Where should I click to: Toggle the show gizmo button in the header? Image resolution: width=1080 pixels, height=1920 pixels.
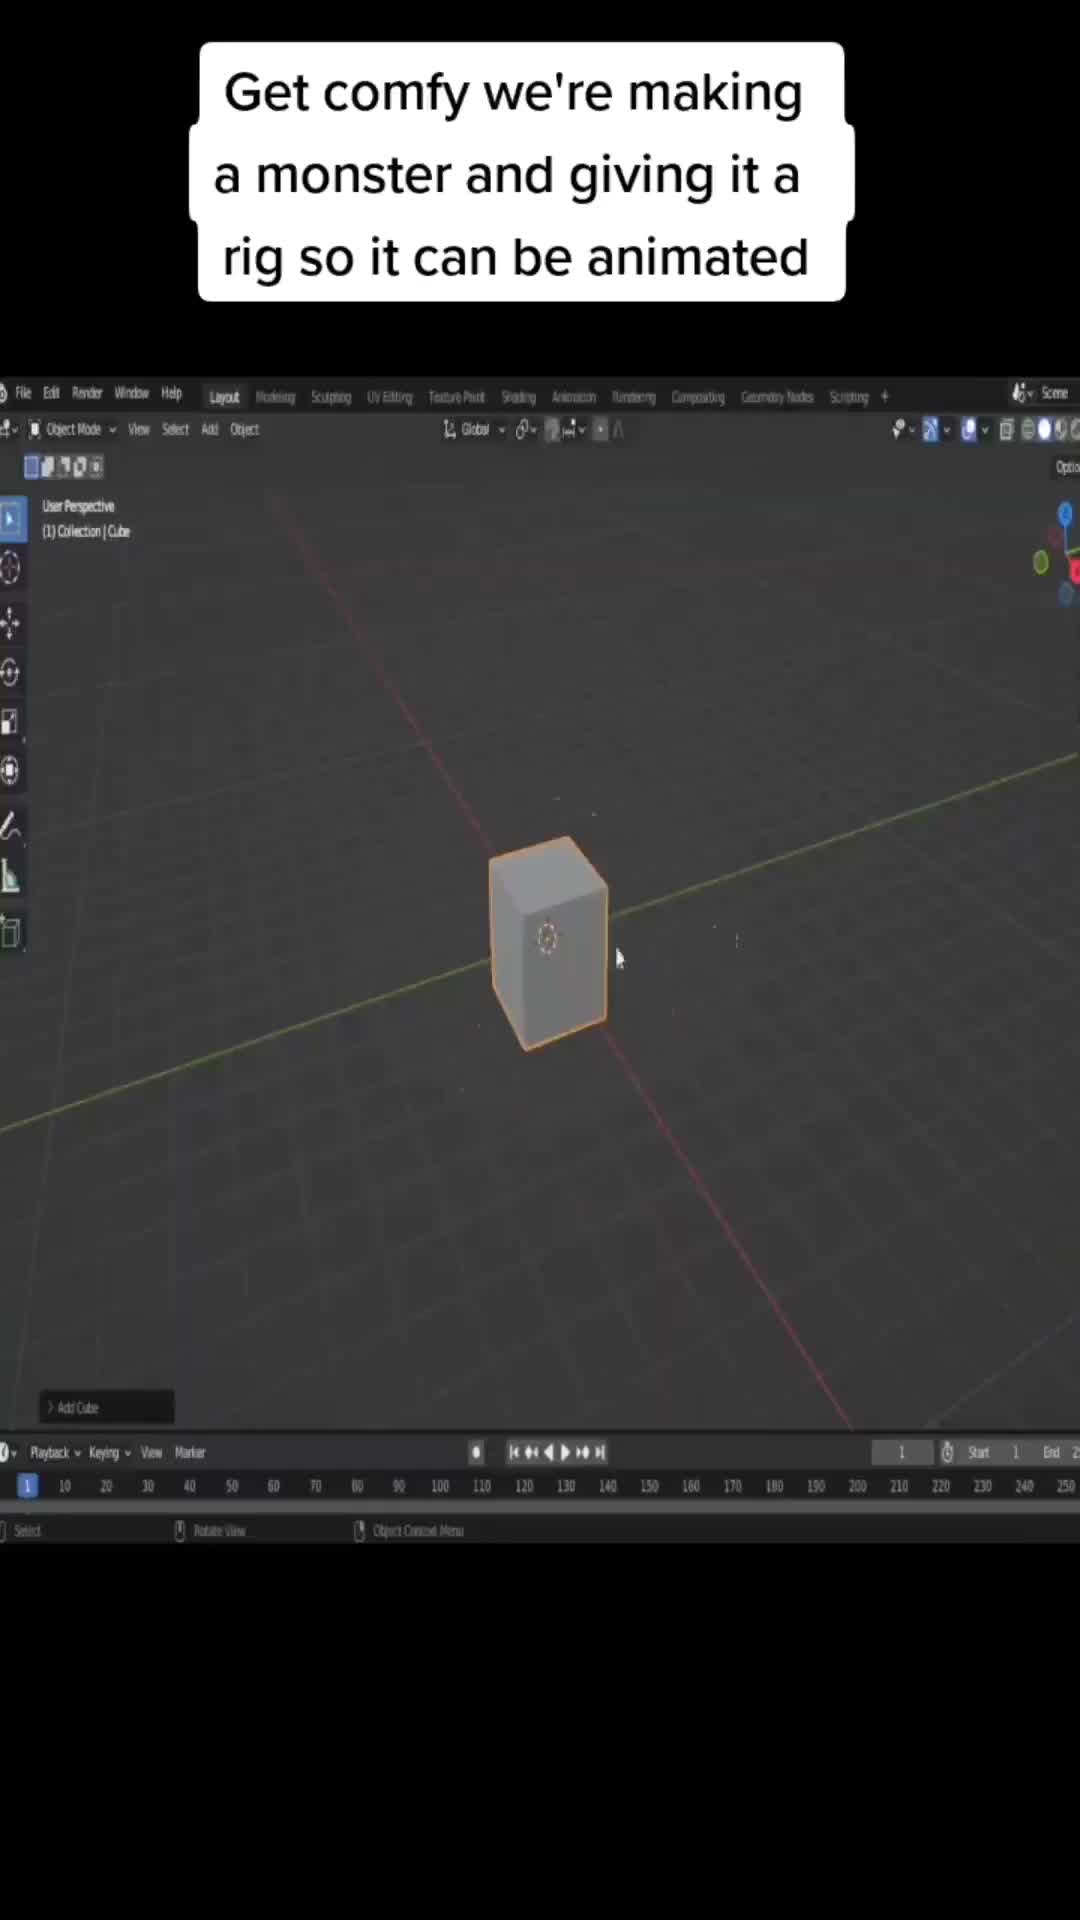click(x=930, y=430)
